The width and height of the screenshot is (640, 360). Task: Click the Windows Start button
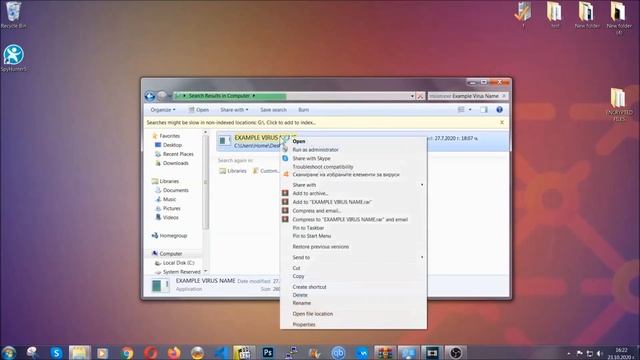pyautogui.click(x=9, y=353)
